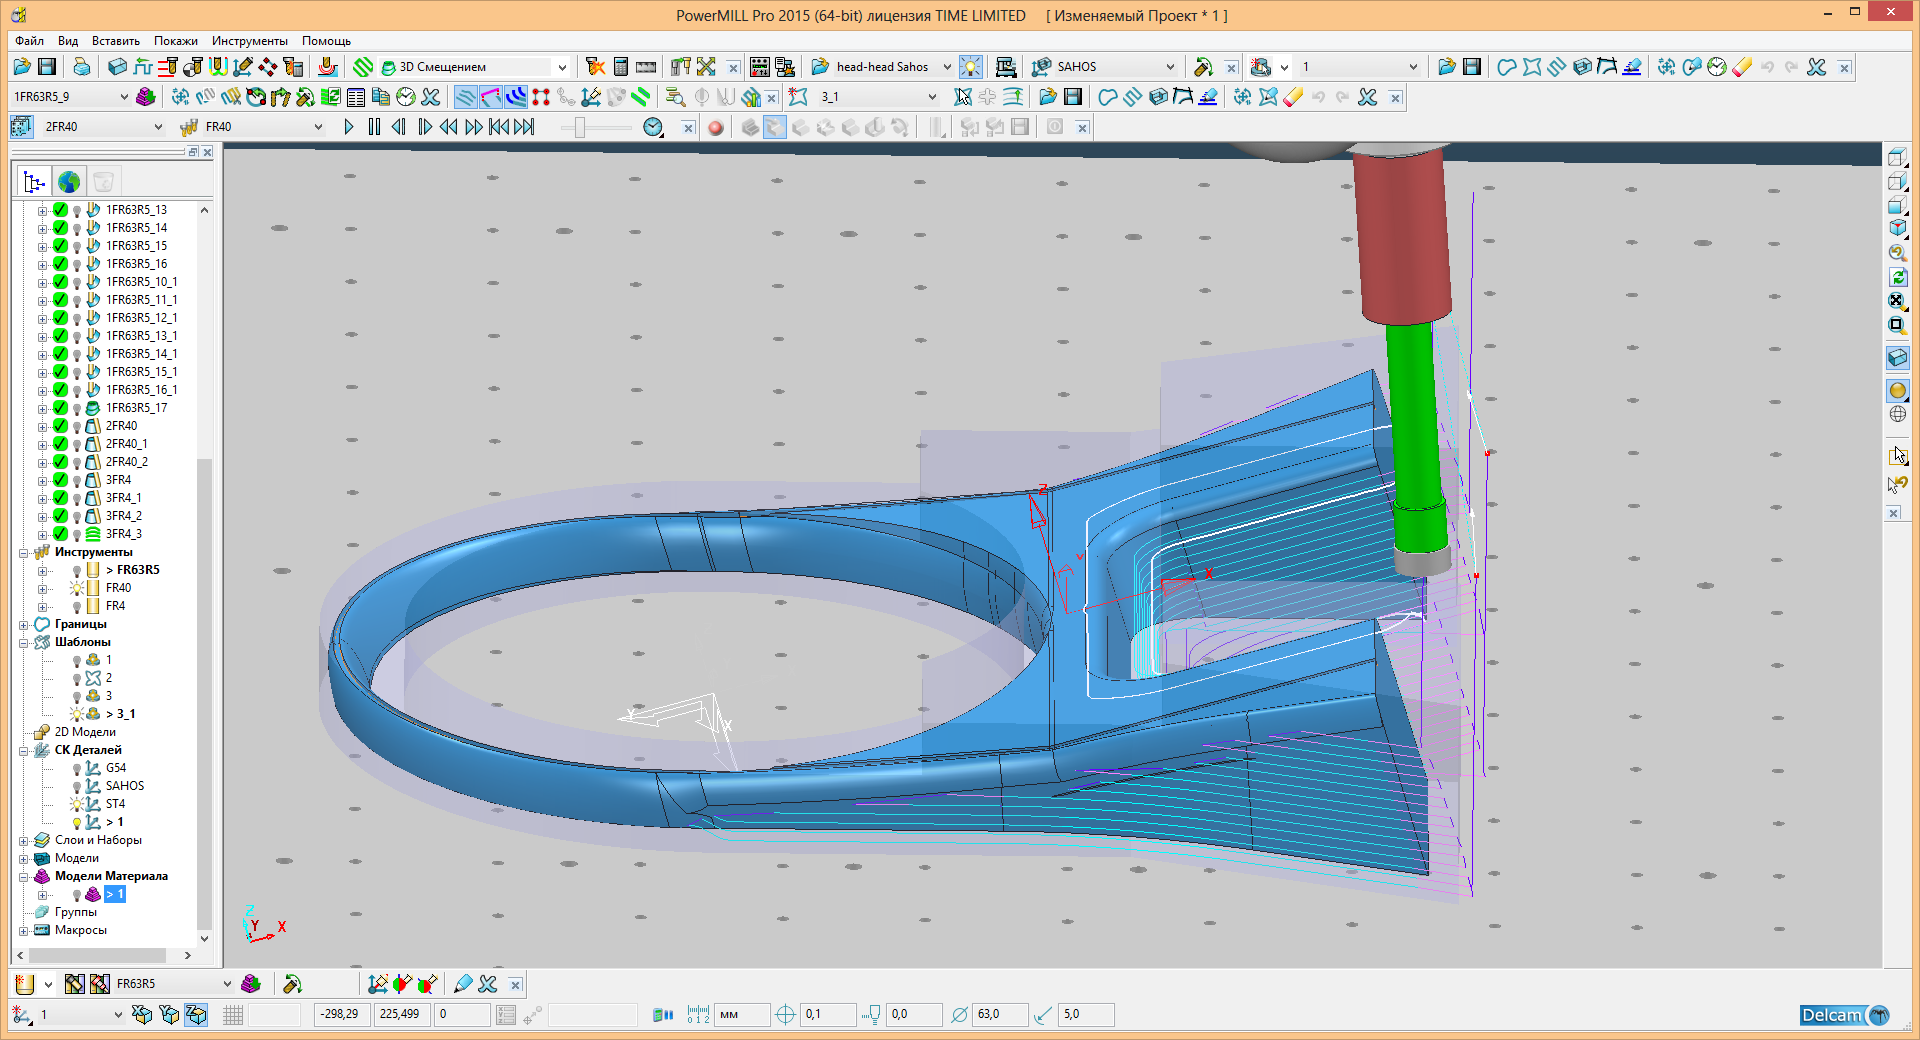Click refresh view icon in right toolbar

coord(1897,277)
